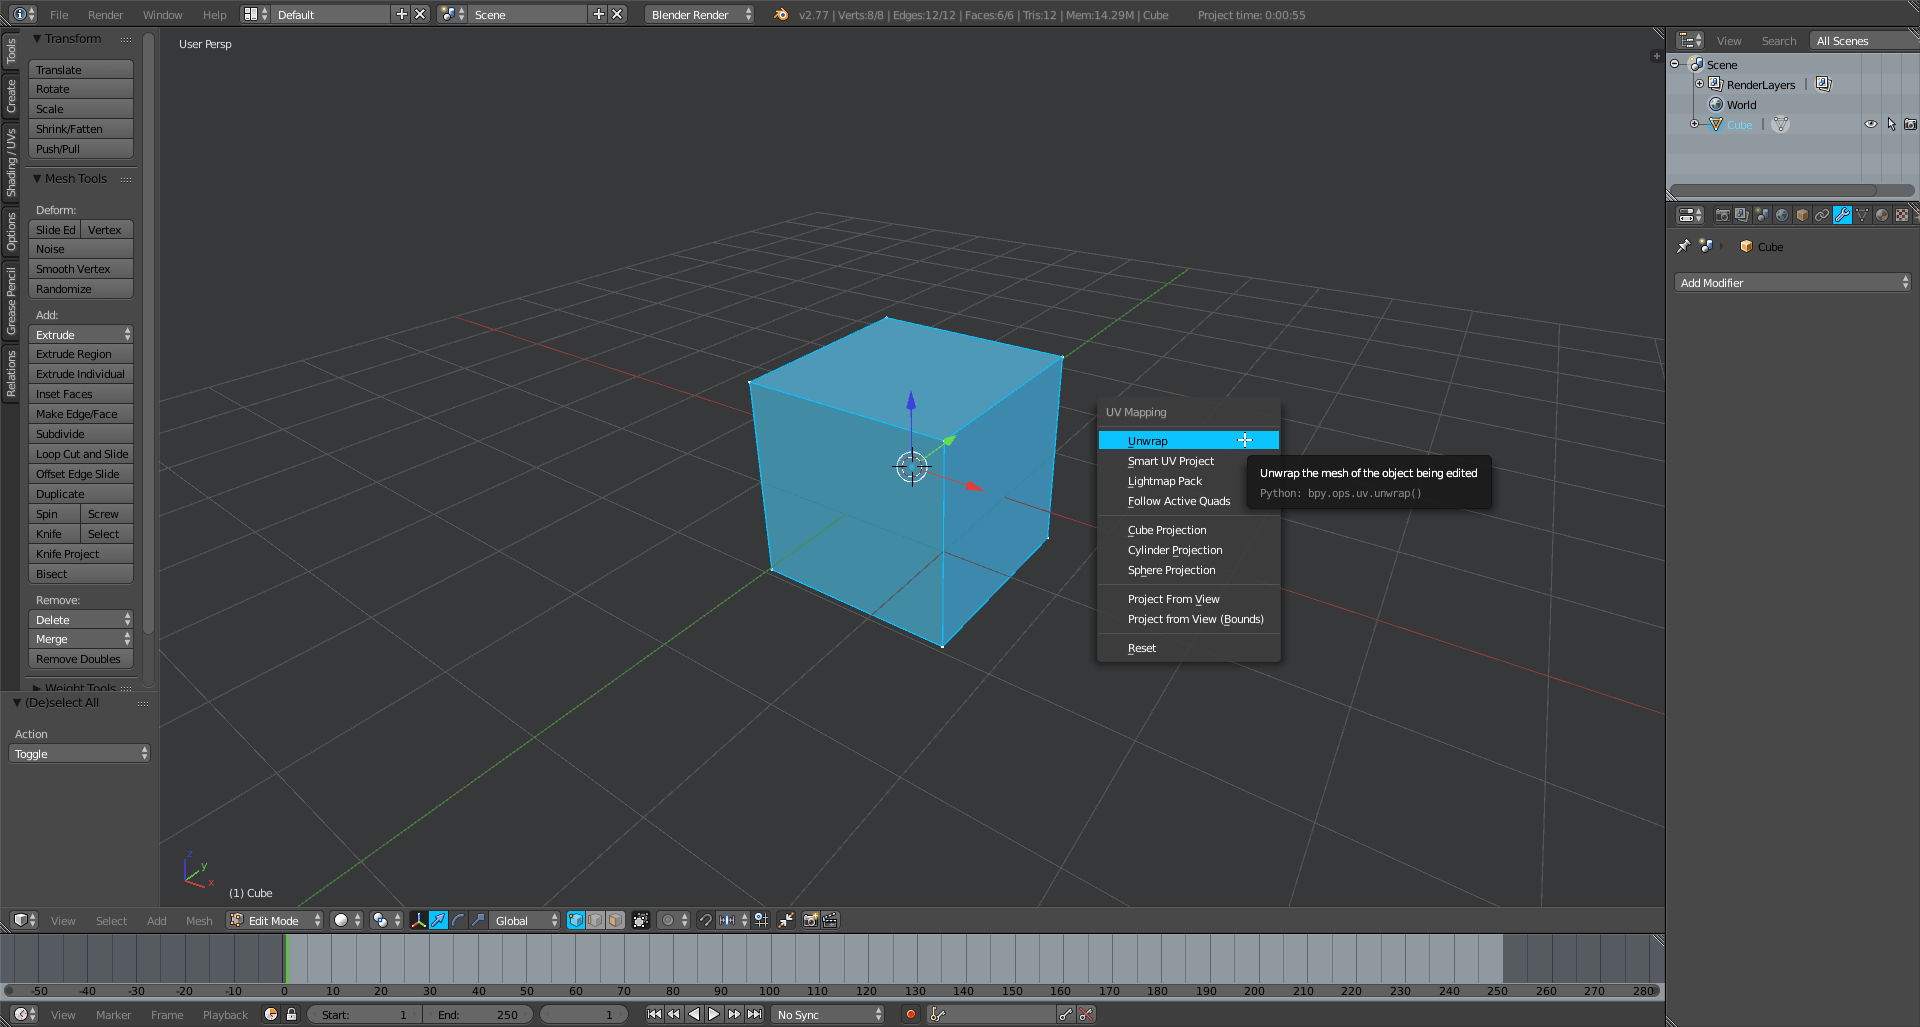Open the Render Layers properties tab
Screen dimensions: 1920x1027
point(1742,215)
